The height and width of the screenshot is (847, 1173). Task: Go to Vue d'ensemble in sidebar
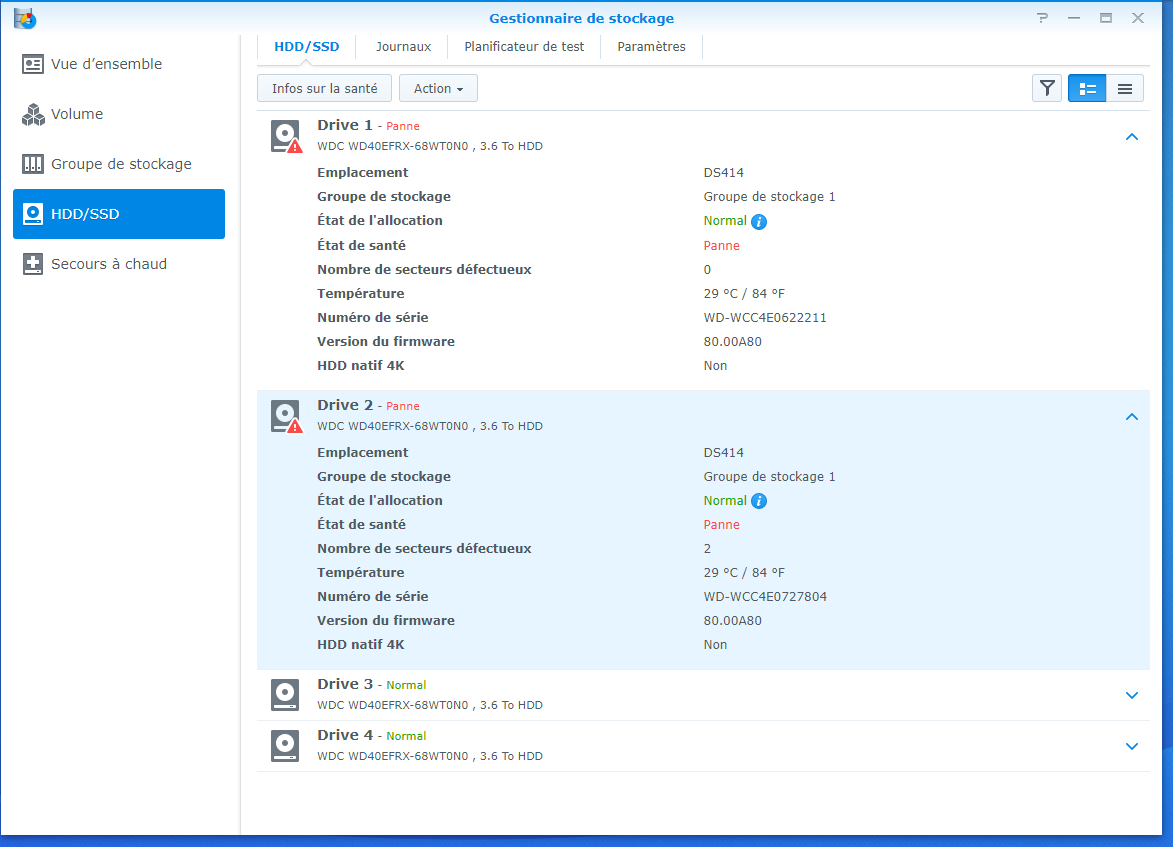click(x=106, y=64)
